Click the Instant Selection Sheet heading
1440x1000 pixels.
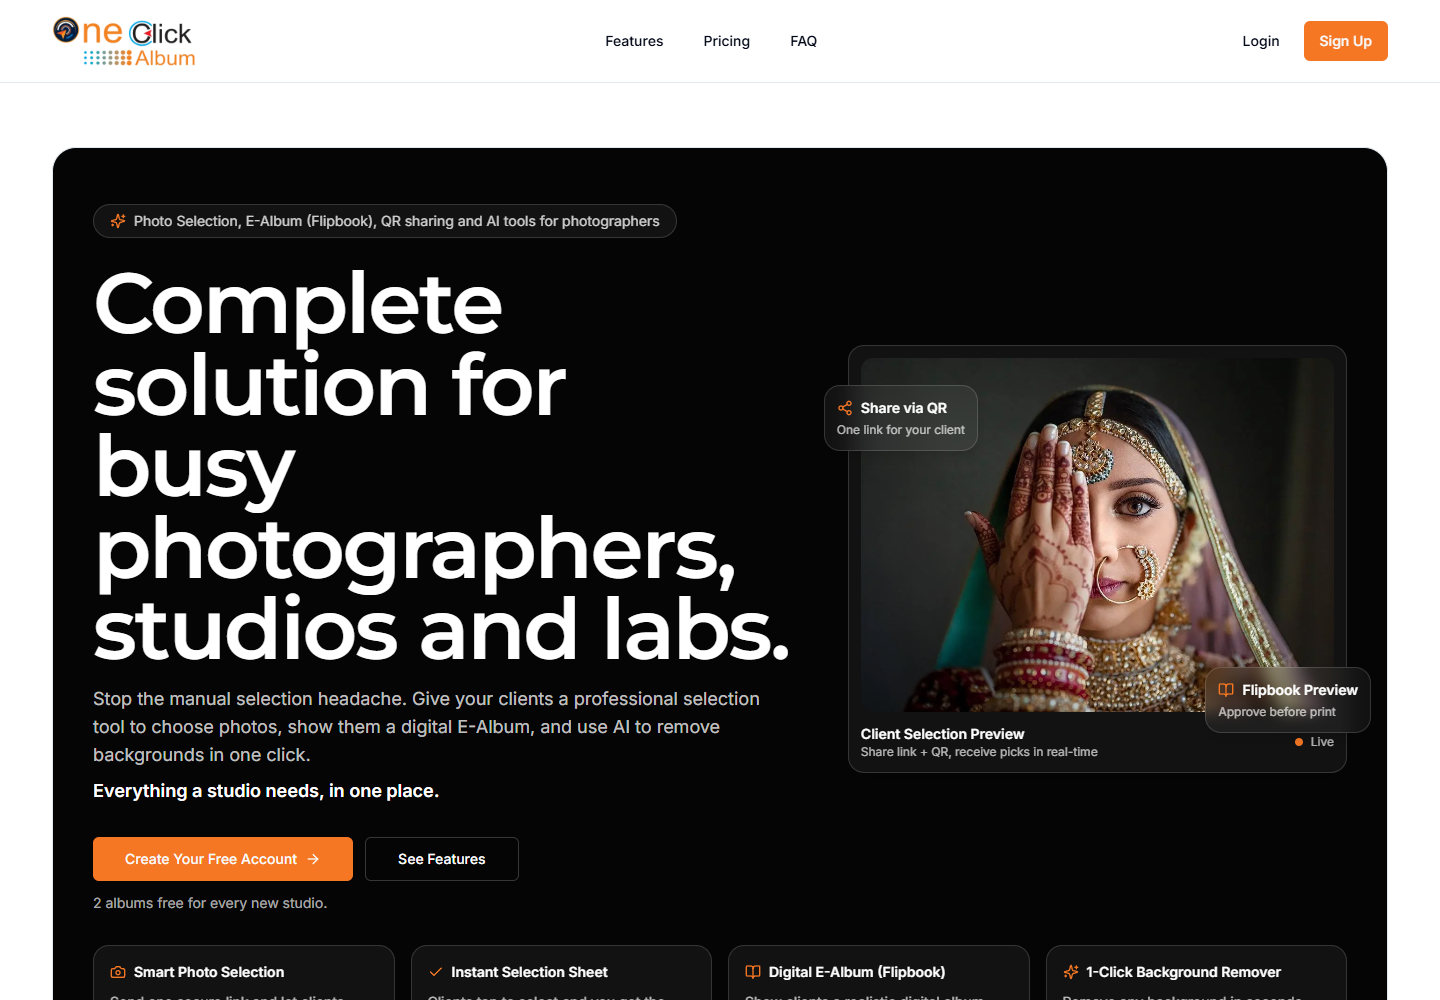[529, 972]
